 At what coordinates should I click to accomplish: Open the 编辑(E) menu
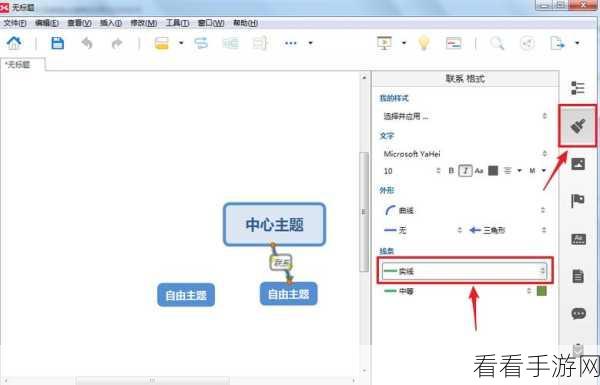pyautogui.click(x=47, y=23)
